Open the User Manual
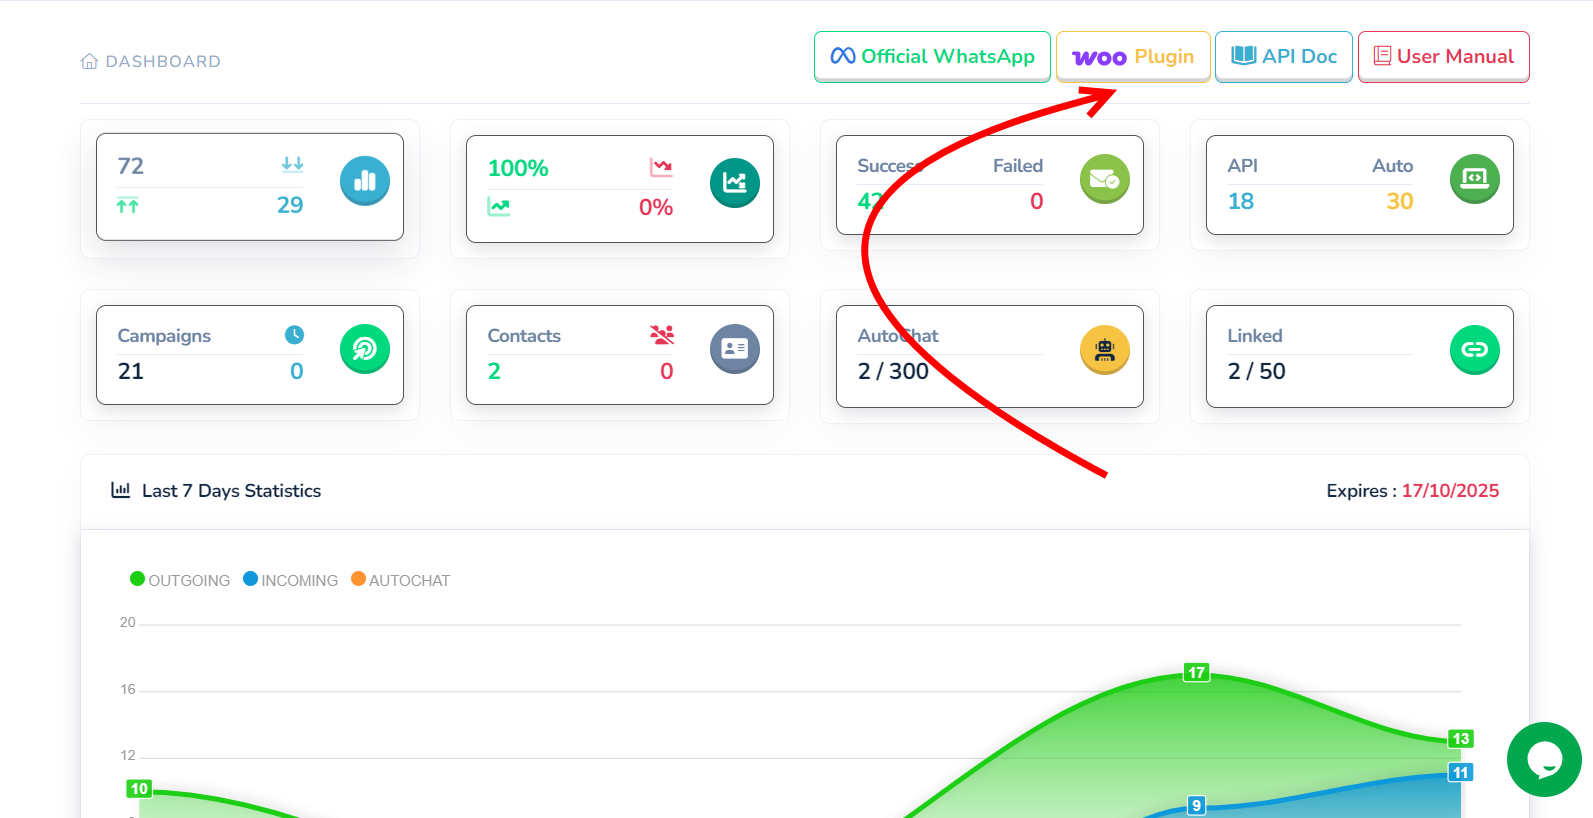1593x818 pixels. click(x=1444, y=57)
